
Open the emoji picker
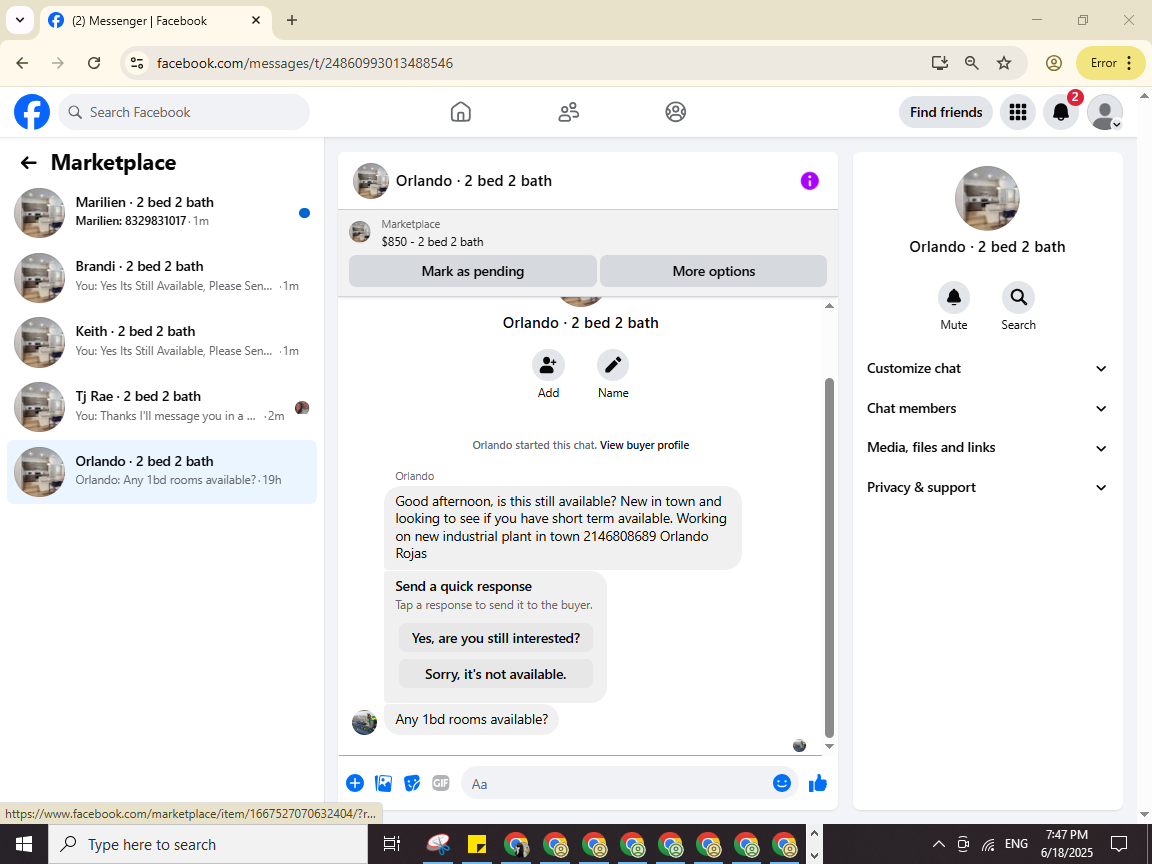(x=782, y=783)
